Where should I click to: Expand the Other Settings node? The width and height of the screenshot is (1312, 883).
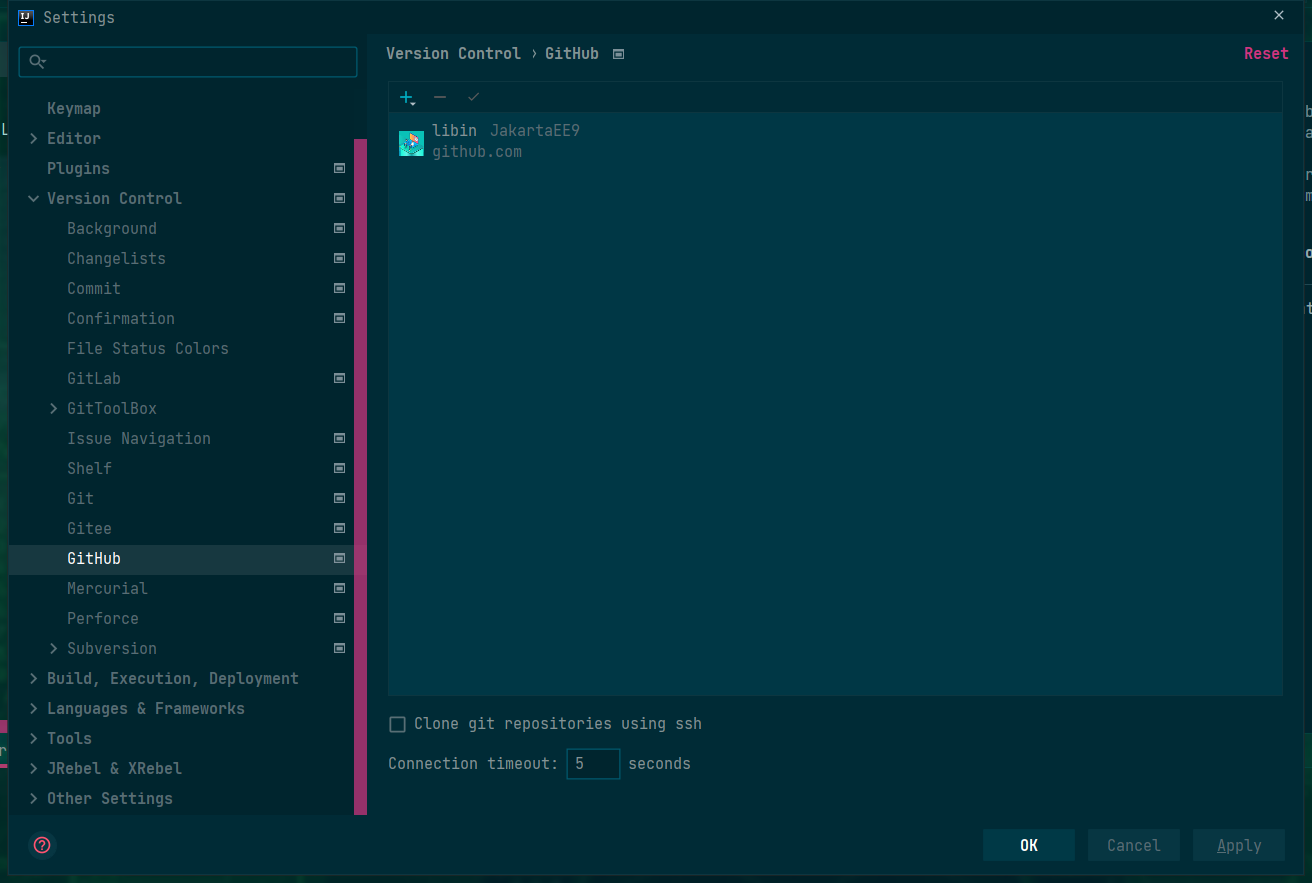34,798
